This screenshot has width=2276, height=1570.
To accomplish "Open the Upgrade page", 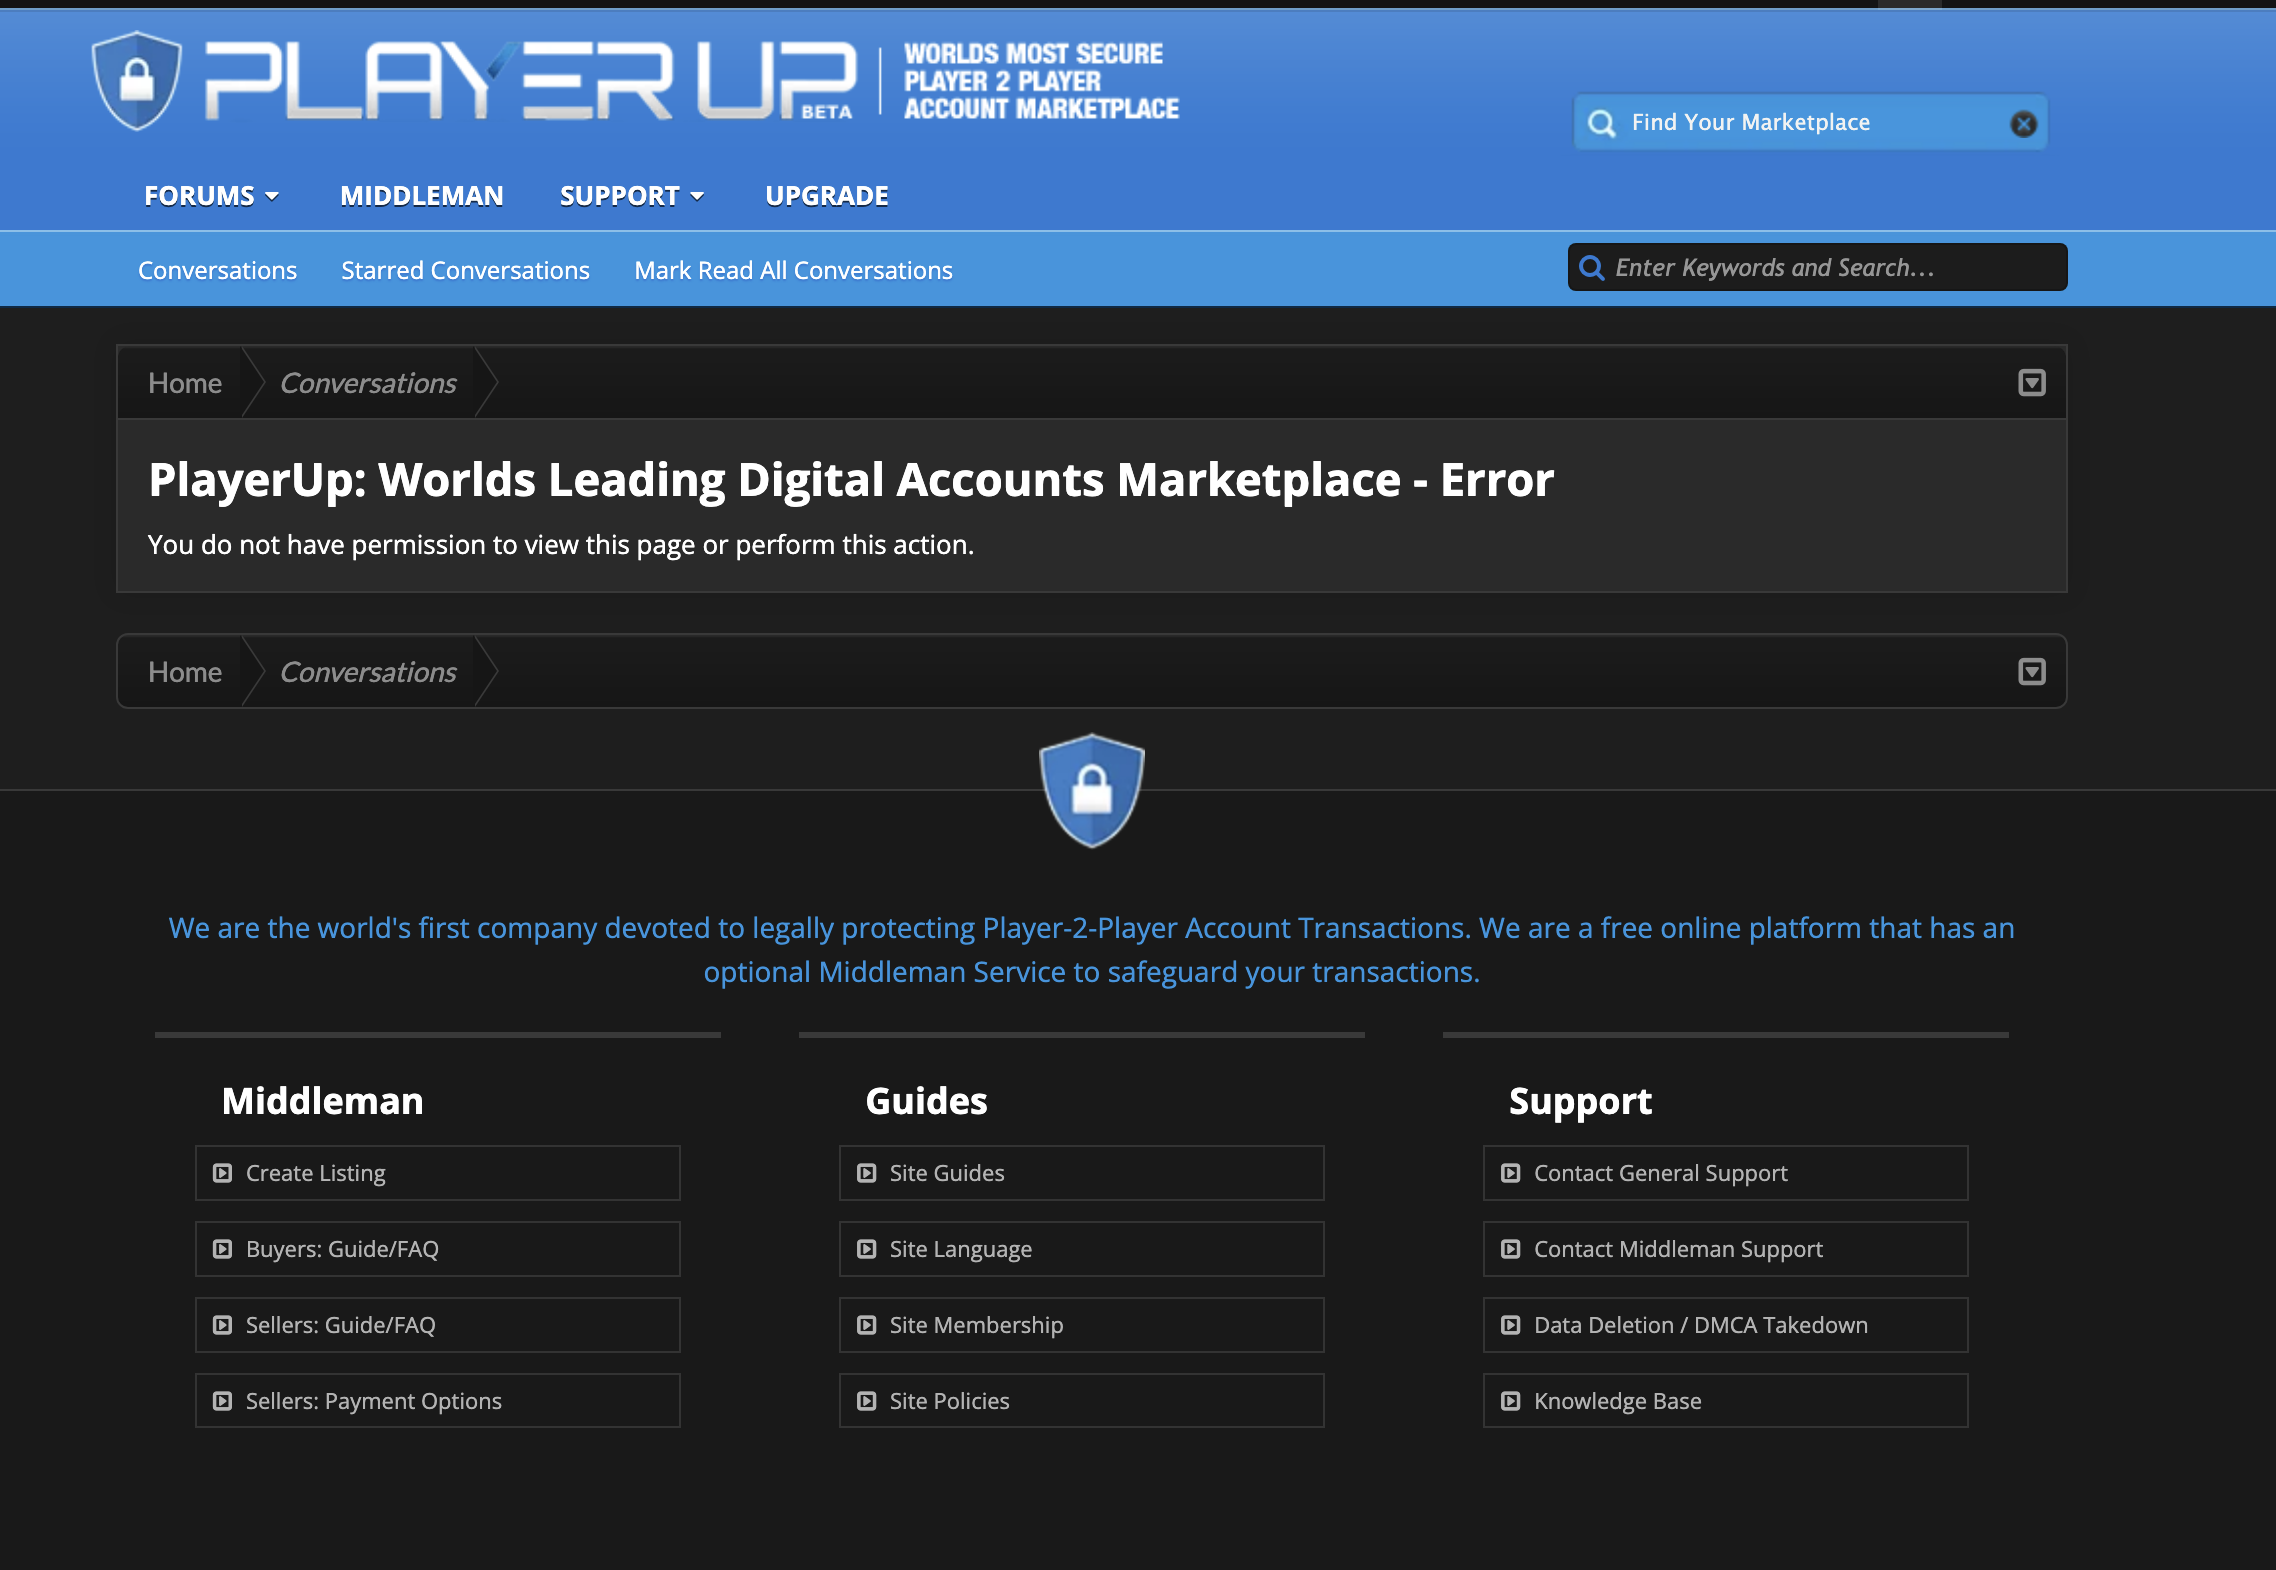I will click(x=827, y=196).
